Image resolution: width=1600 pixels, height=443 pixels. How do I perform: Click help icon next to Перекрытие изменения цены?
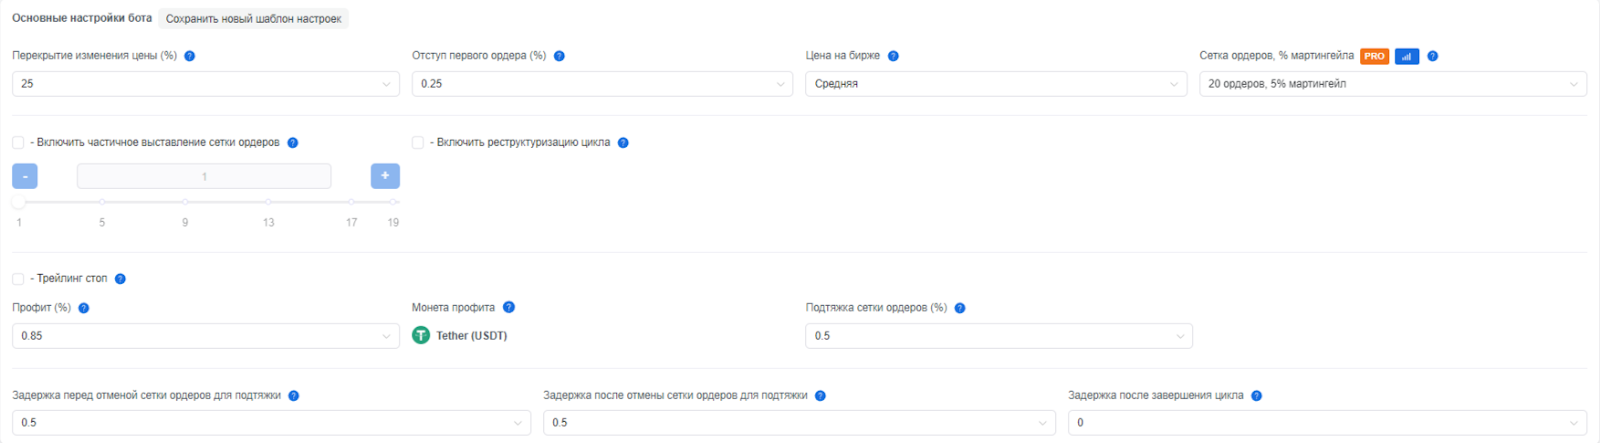coord(190,56)
